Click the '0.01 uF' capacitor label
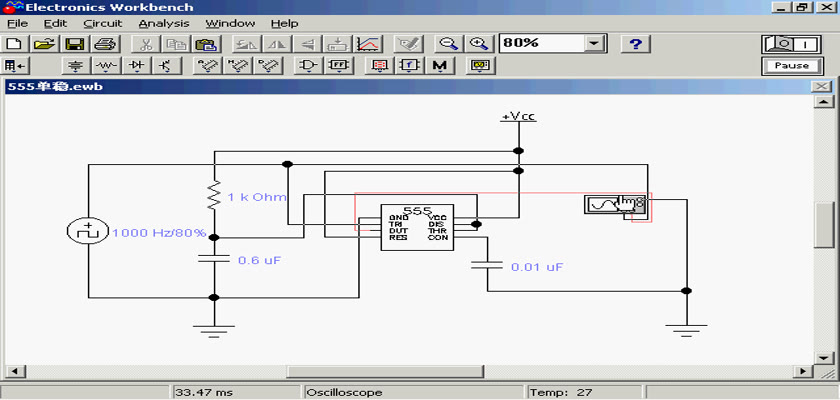The height and width of the screenshot is (400, 840). pyautogui.click(x=537, y=267)
